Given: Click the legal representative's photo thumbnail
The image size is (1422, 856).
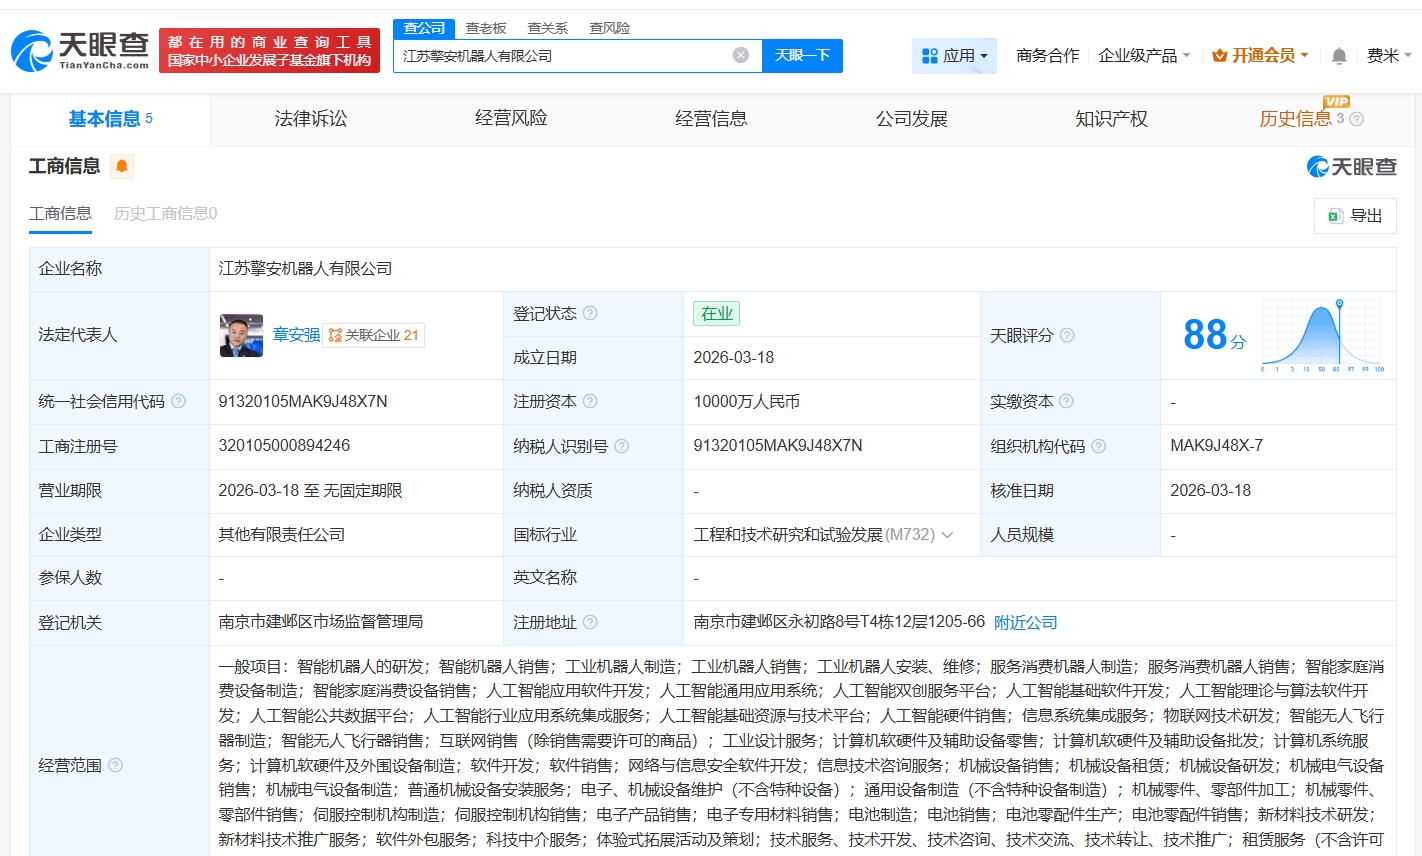Looking at the screenshot, I should tap(241, 335).
